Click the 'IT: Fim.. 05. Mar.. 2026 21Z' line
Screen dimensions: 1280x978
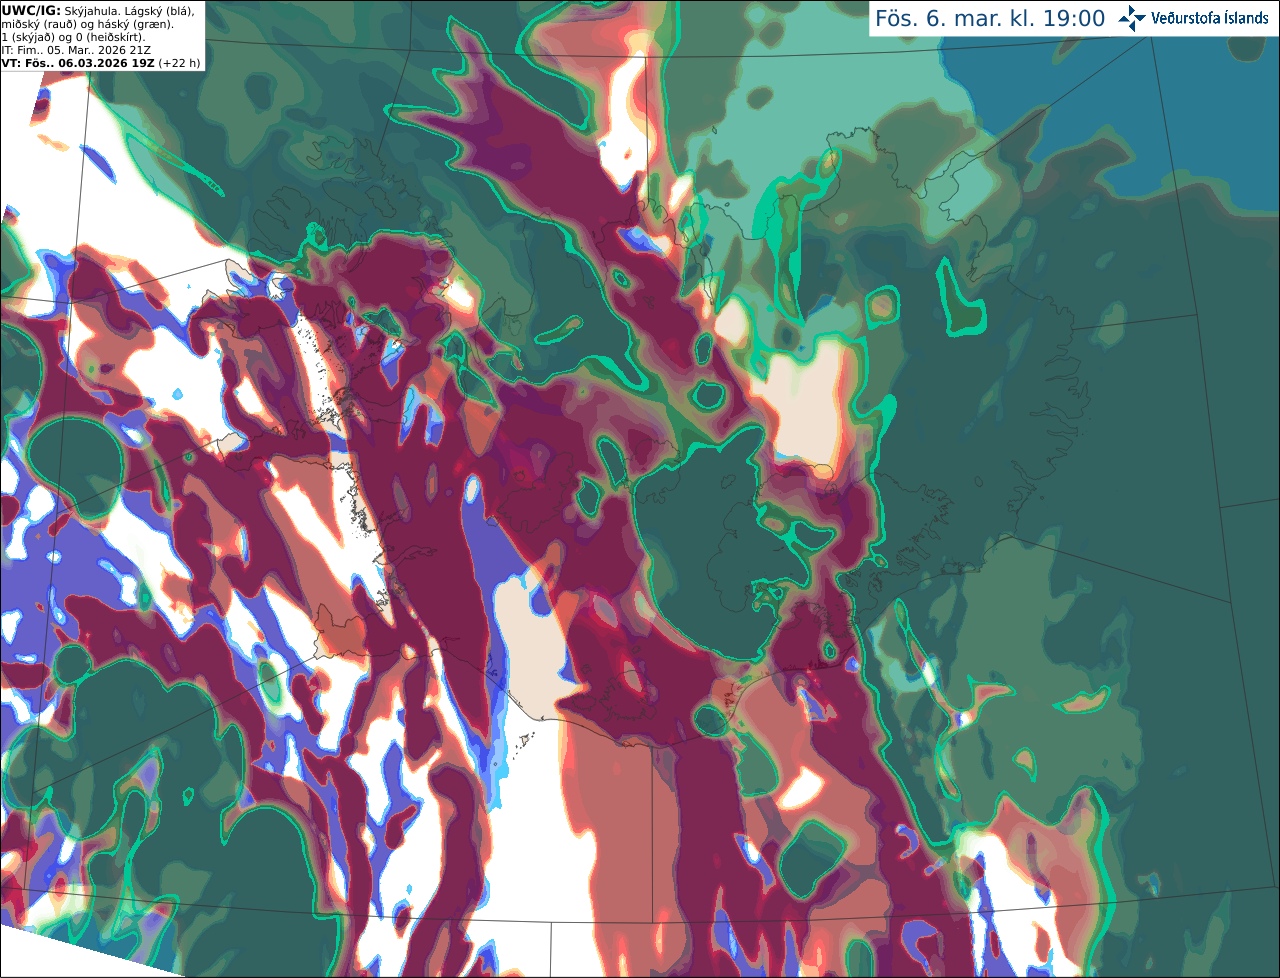point(76,50)
